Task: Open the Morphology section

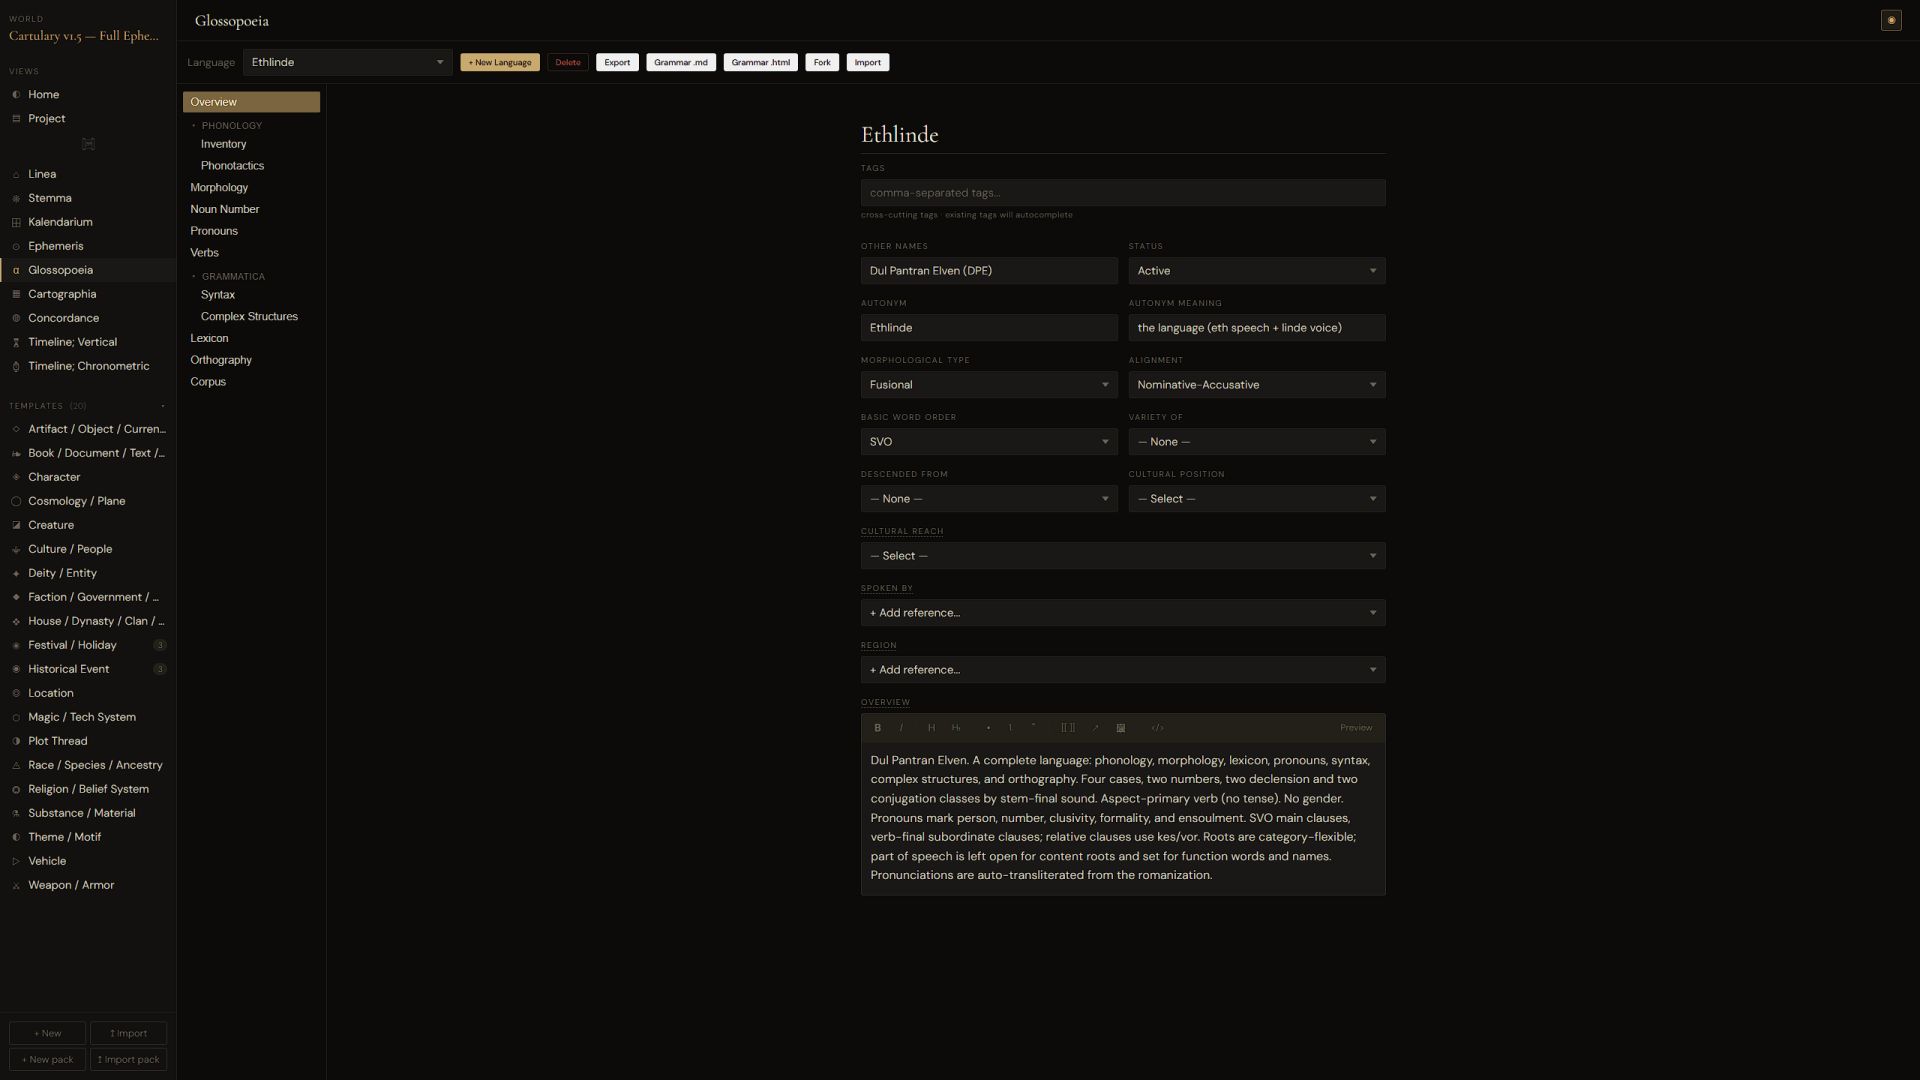Action: [x=219, y=188]
